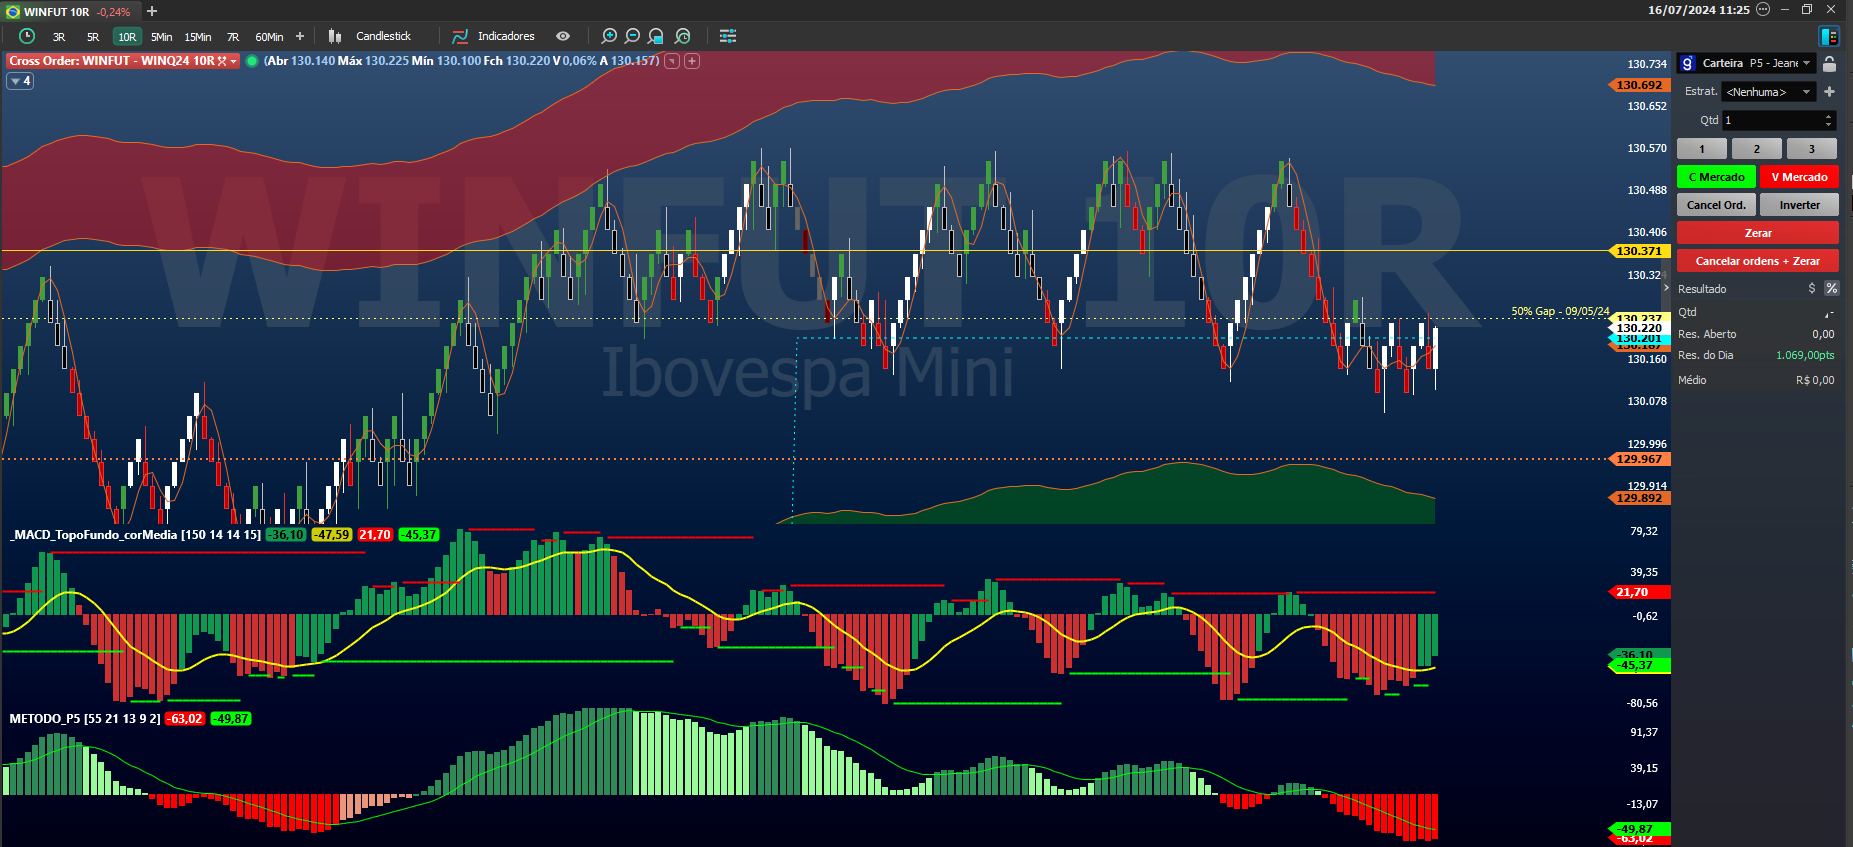Decrease quantity with stepper down arrow

coord(1829,125)
